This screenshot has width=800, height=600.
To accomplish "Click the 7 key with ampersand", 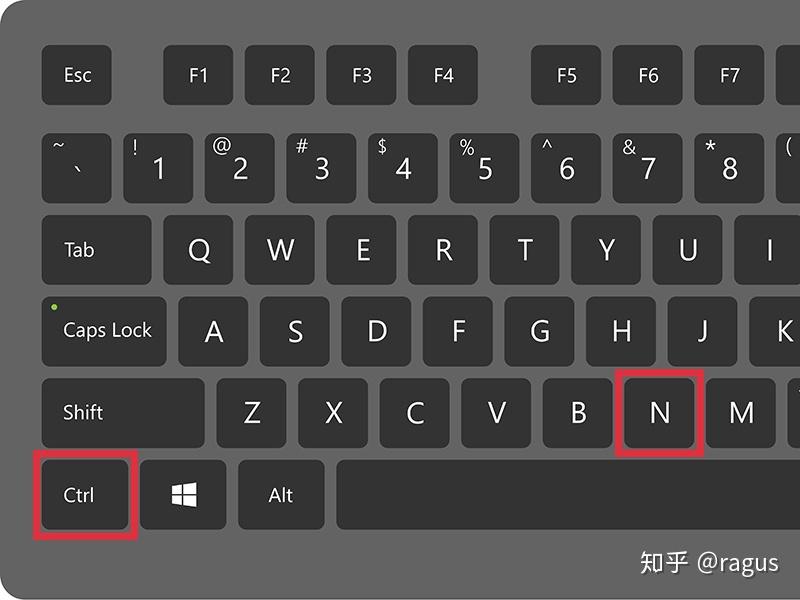I will tap(647, 168).
